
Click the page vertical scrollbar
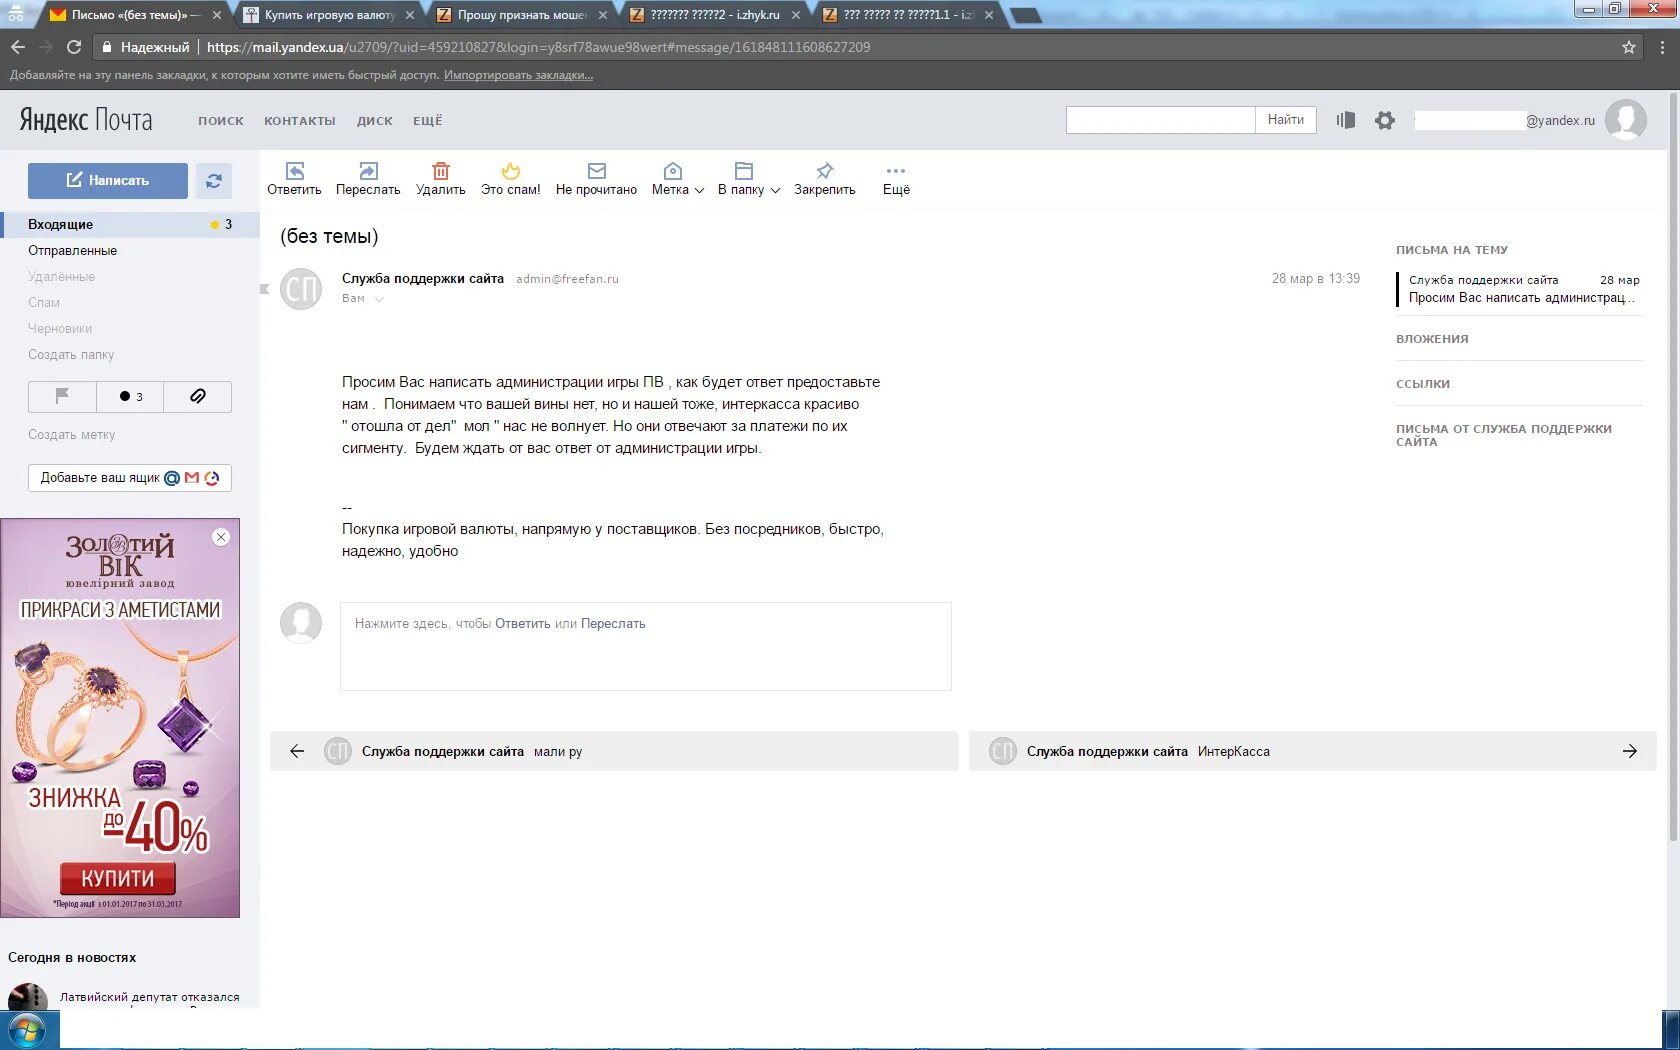coord(1674,465)
